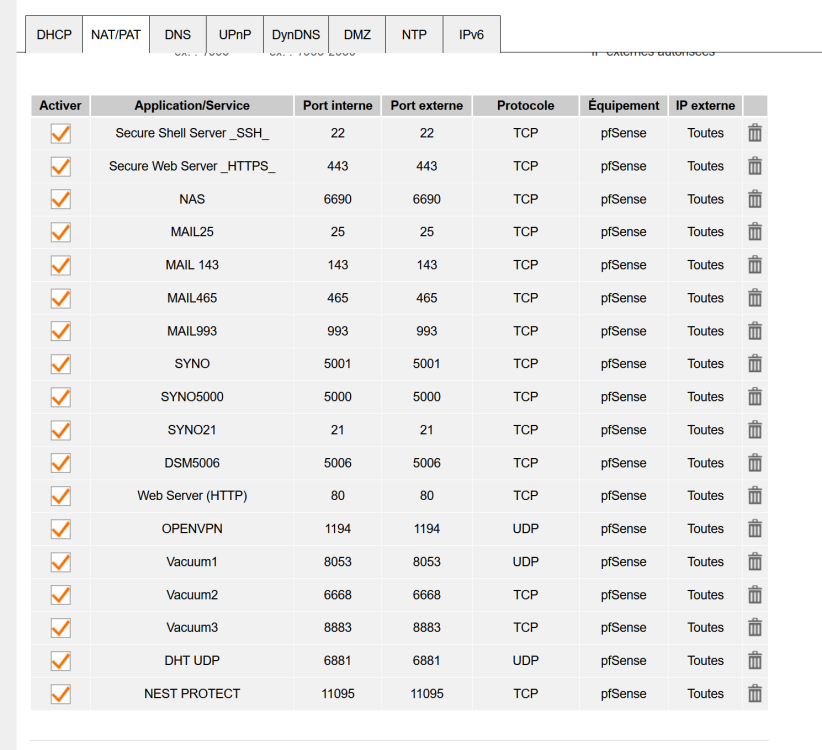Delete the NEST PROTECT rule

click(755, 694)
